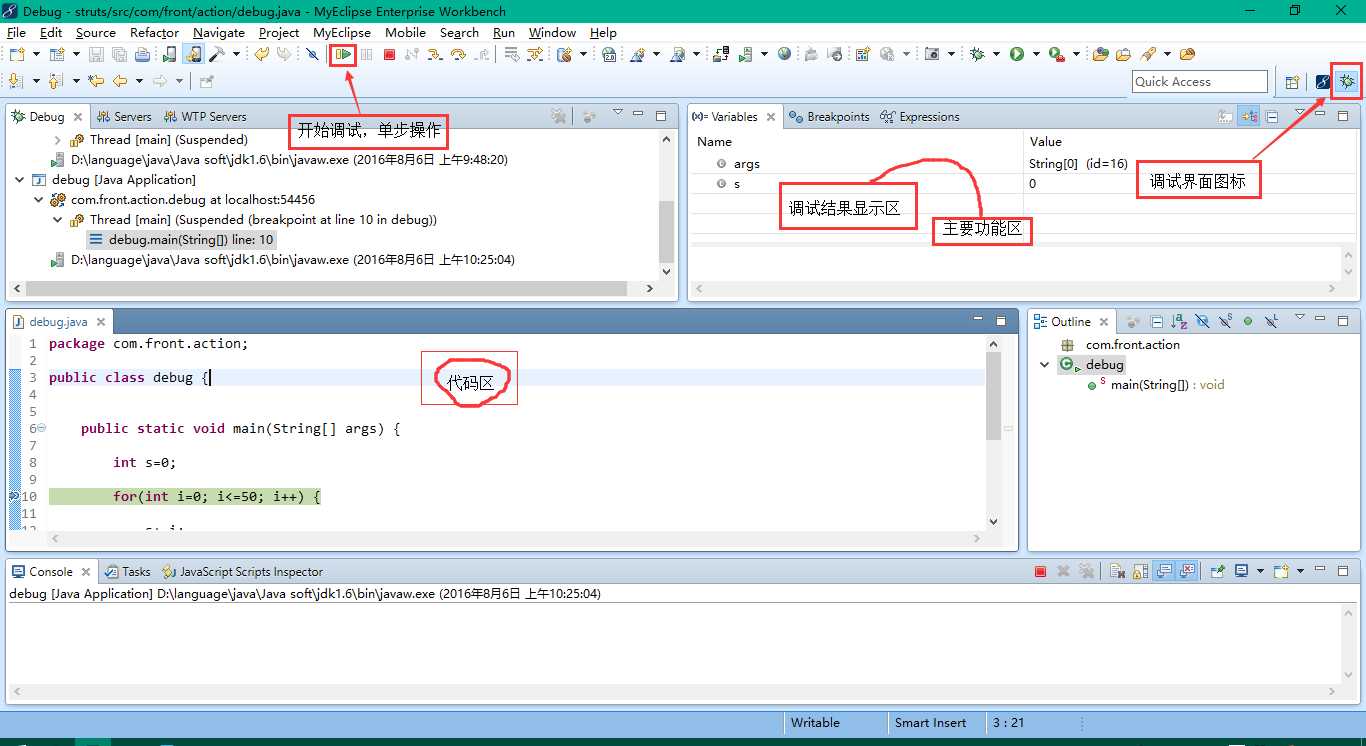1366x746 pixels.
Task: Click the Use Step Filters icon
Action: (x=534, y=54)
